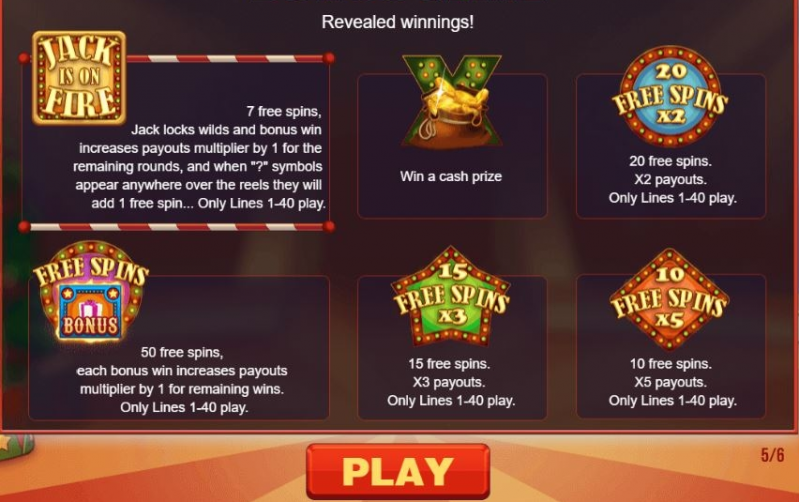Click '20 free spins. X2 payouts' text

click(x=671, y=170)
